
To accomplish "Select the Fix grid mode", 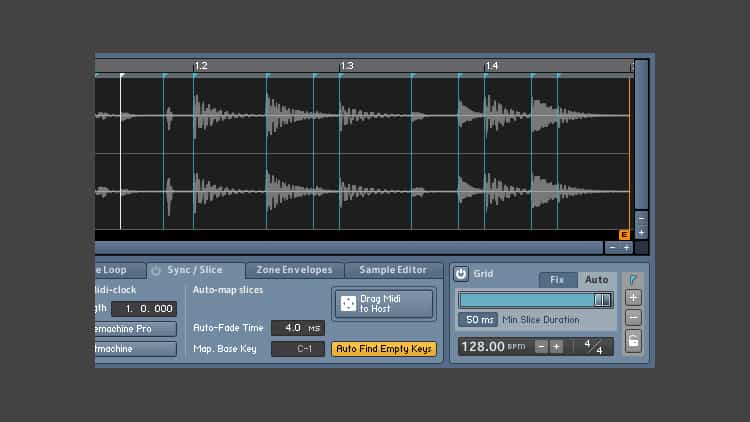I will click(557, 279).
